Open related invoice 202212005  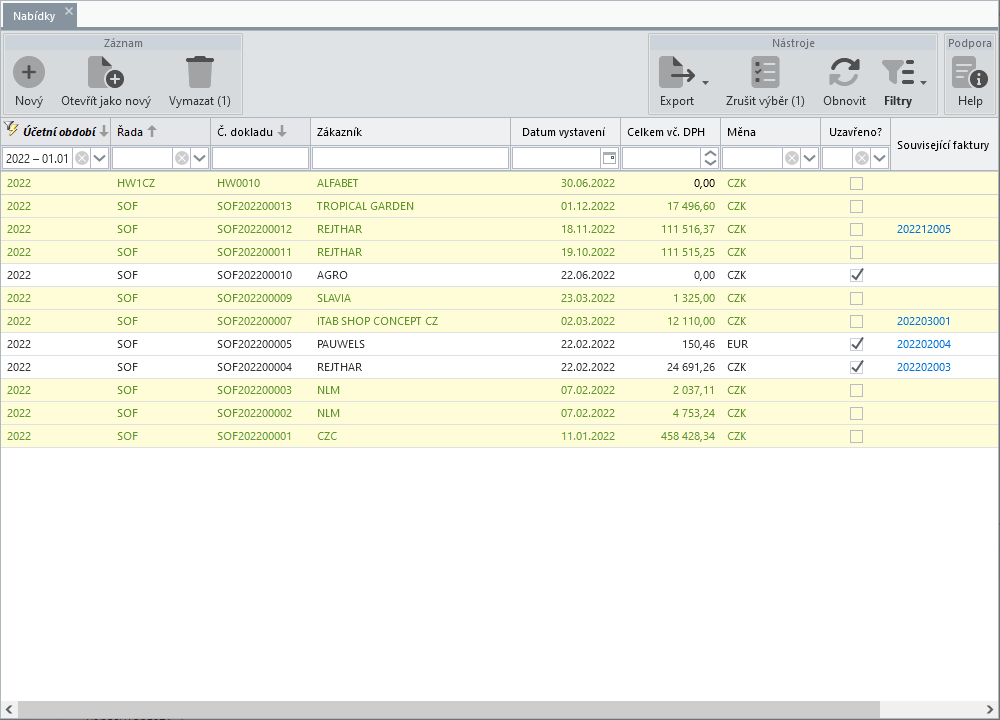(923, 229)
